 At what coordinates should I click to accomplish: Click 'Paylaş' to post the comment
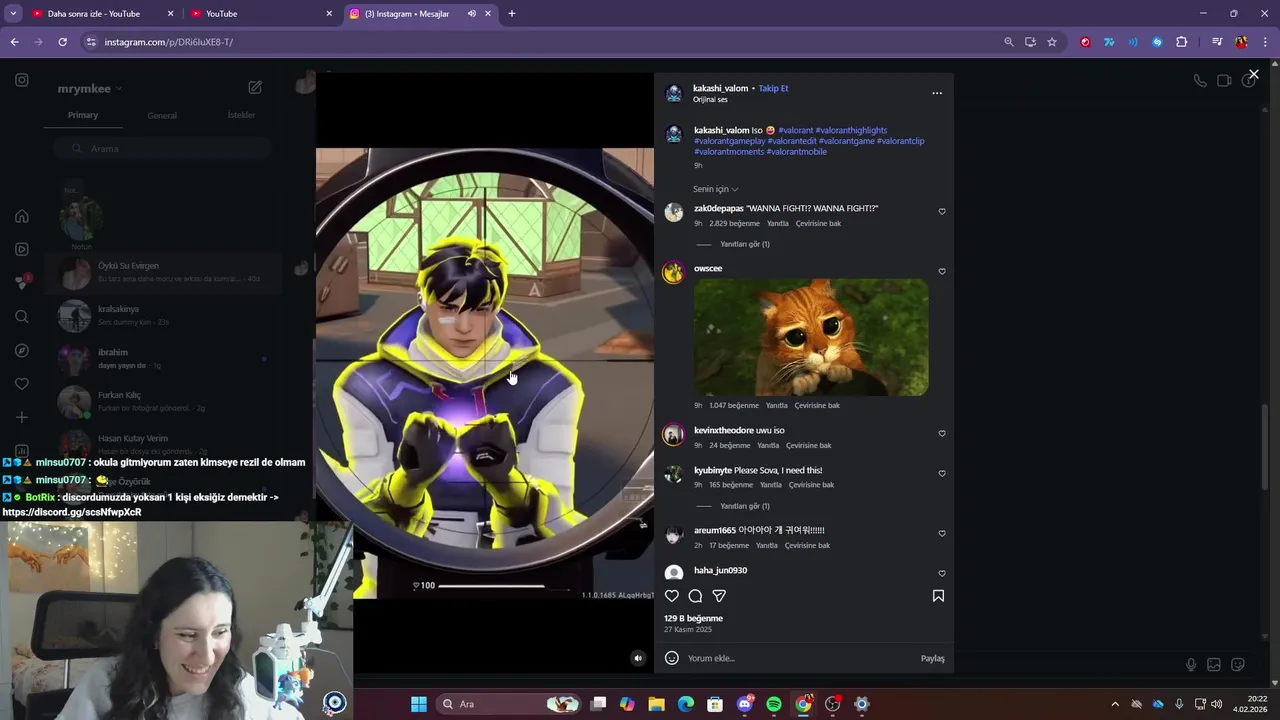click(x=932, y=658)
